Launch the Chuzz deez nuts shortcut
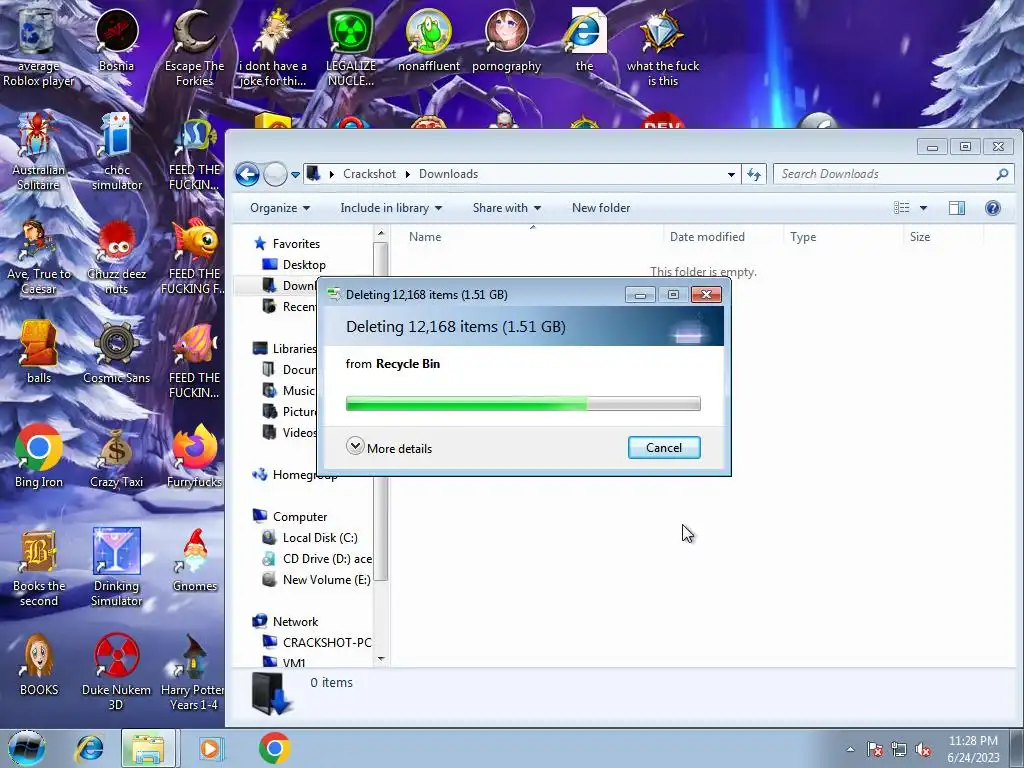The width and height of the screenshot is (1024, 768). pyautogui.click(x=116, y=256)
